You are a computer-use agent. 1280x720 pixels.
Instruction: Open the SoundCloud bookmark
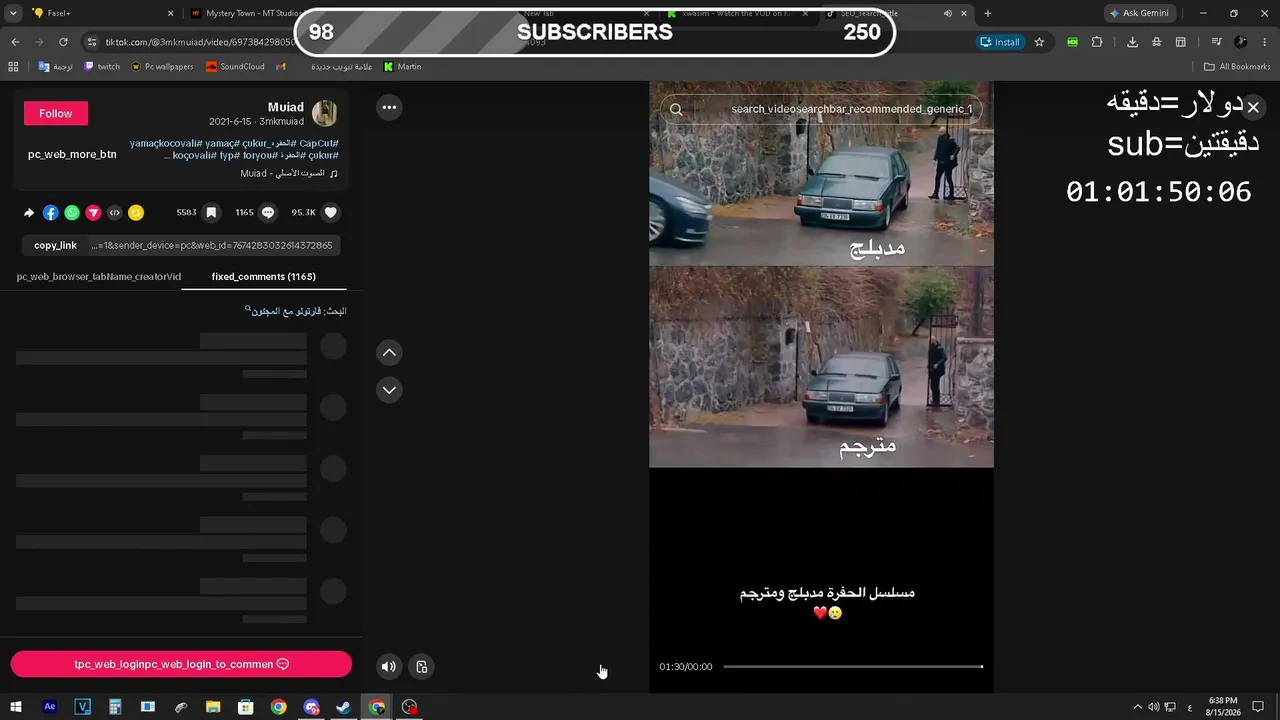[x=235, y=67]
